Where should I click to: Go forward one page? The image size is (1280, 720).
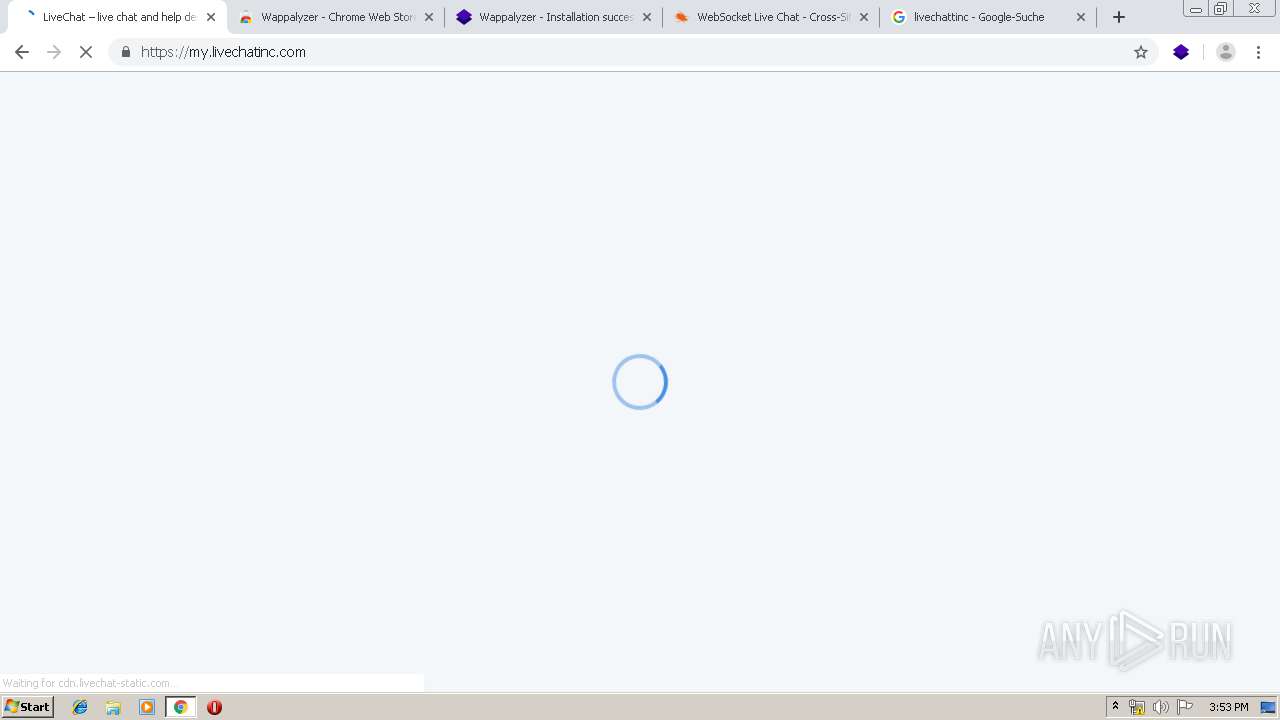[x=54, y=52]
